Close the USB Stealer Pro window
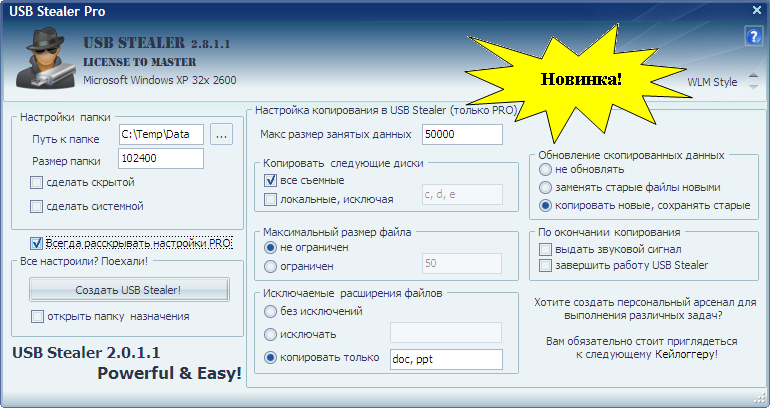 [x=757, y=10]
